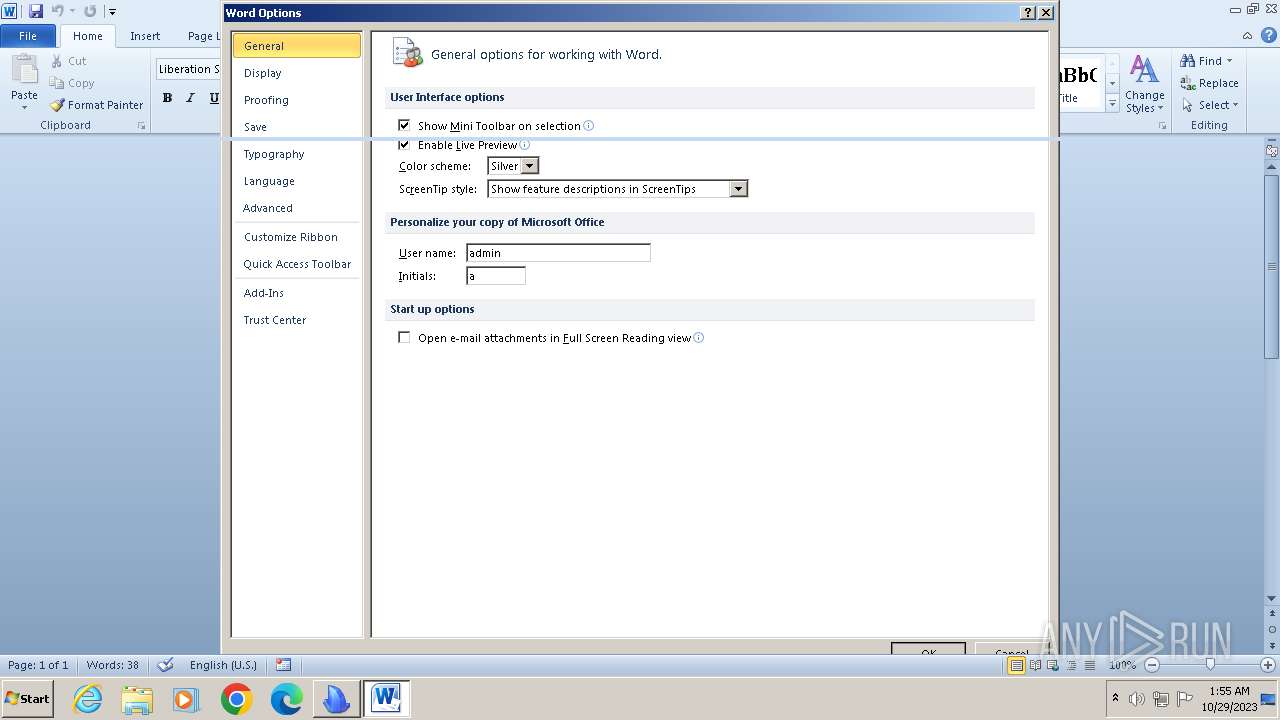
Task: Click the Zoom Out minus button
Action: tap(1152, 665)
